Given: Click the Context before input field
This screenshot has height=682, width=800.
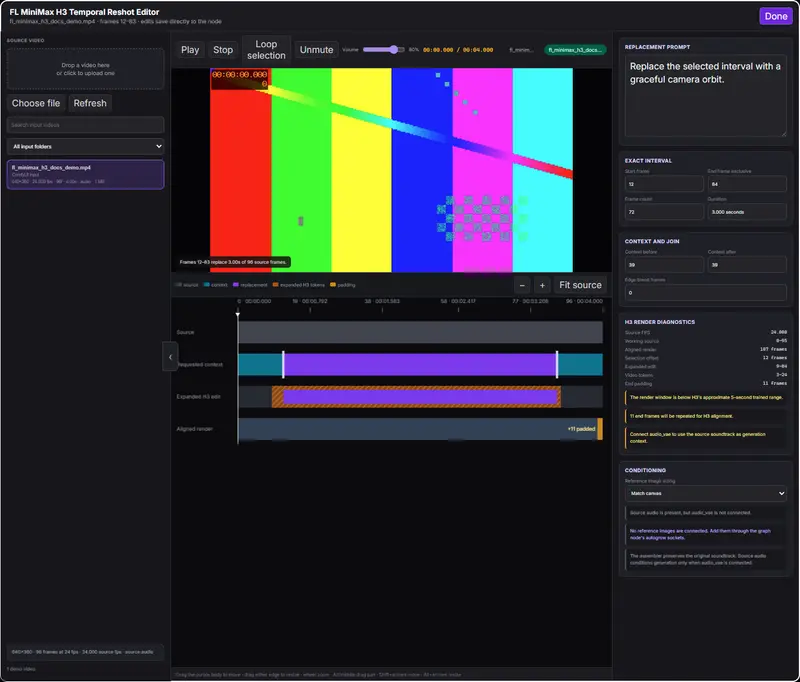Looking at the screenshot, I should (x=664, y=265).
